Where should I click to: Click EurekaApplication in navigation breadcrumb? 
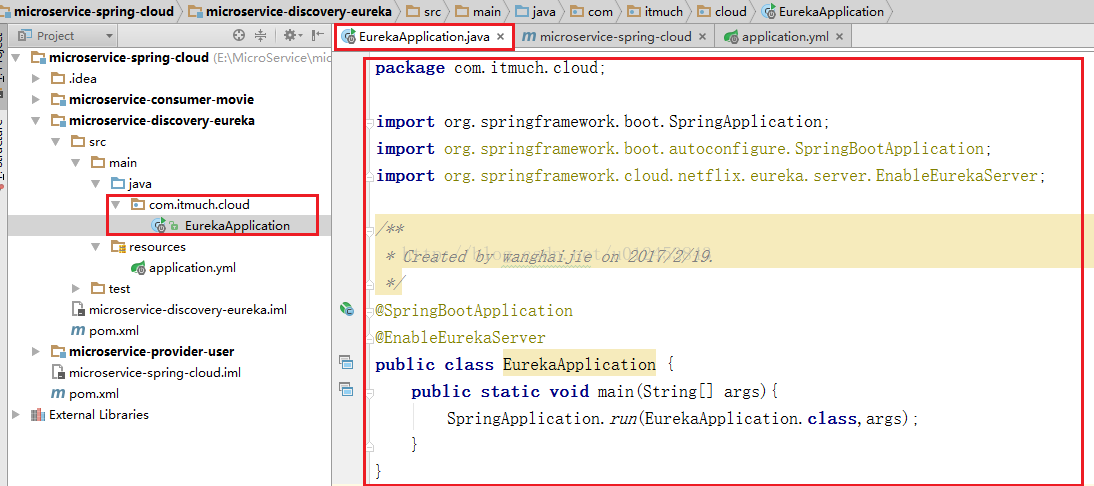click(x=833, y=11)
